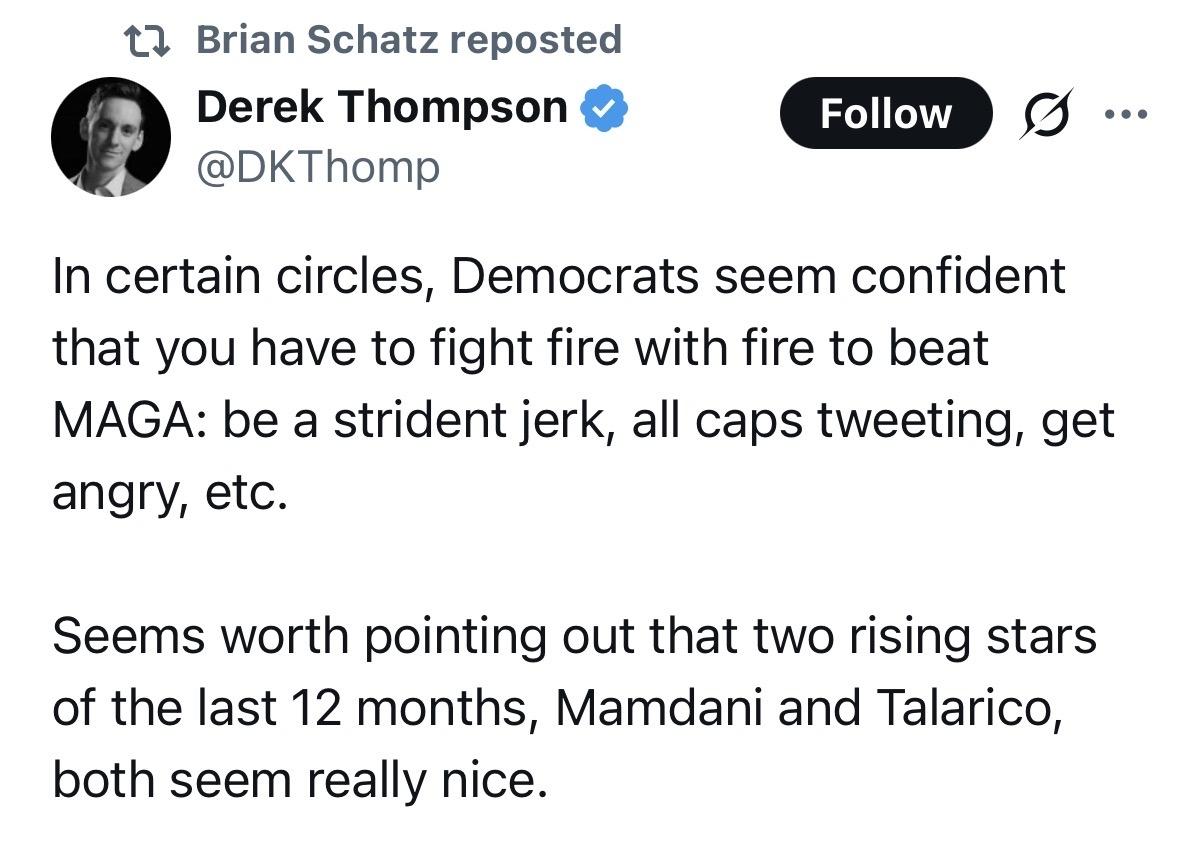The height and width of the screenshot is (846, 1200).
Task: Click the word "Democrats" in the tweet
Action: [x=574, y=276]
